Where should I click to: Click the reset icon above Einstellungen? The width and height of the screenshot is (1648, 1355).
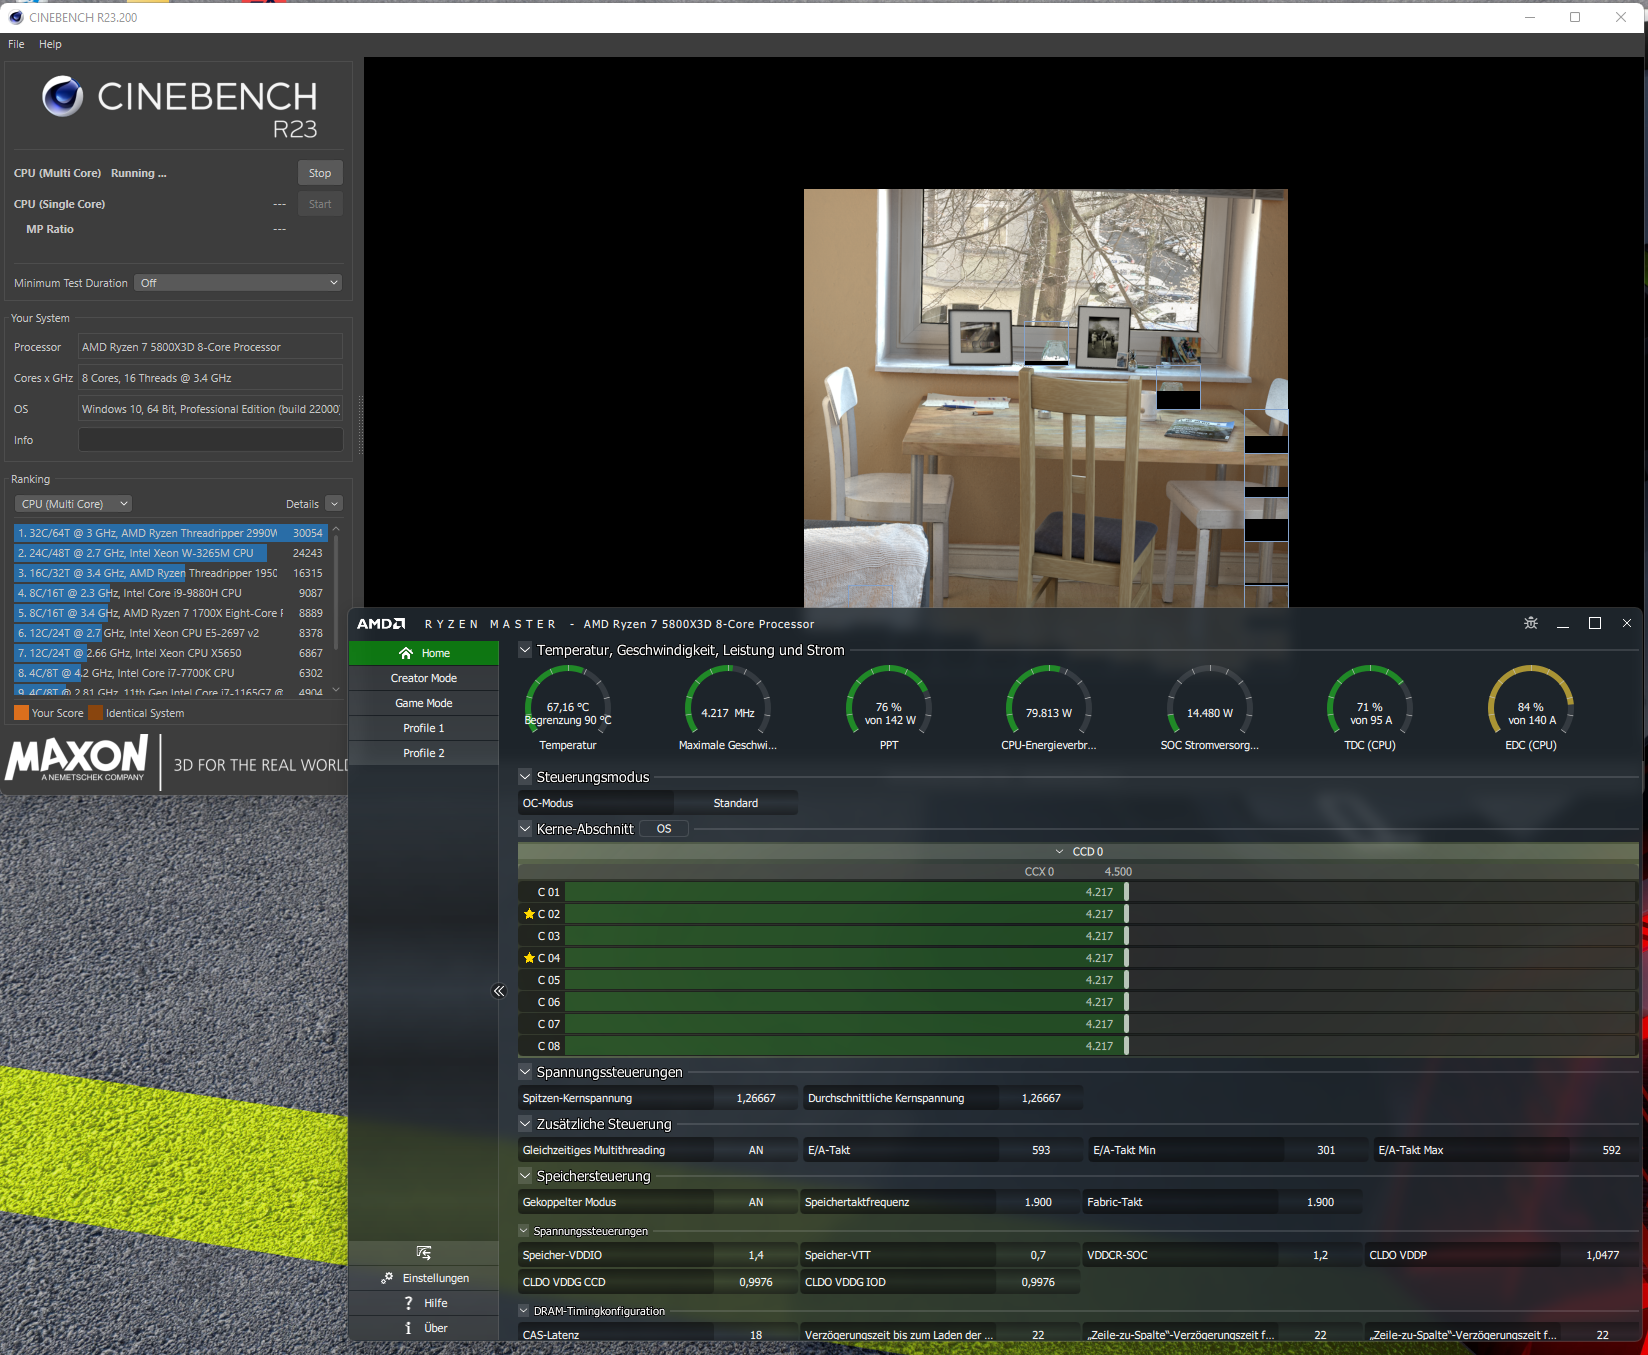pyautogui.click(x=424, y=1253)
